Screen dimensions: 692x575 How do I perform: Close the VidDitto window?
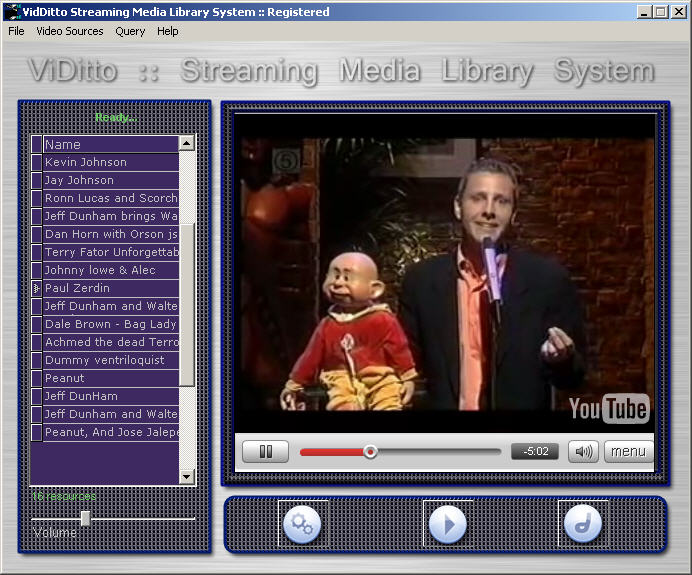(679, 12)
